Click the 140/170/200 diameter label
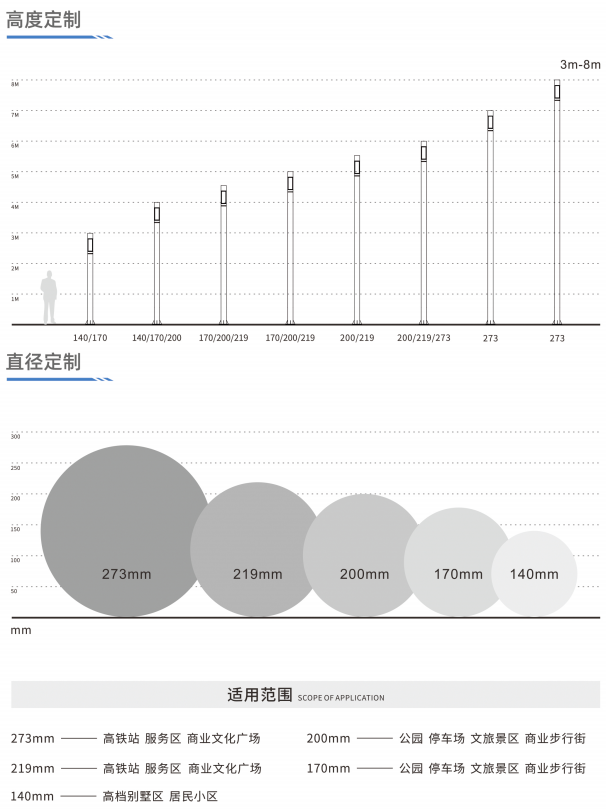 pos(157,338)
